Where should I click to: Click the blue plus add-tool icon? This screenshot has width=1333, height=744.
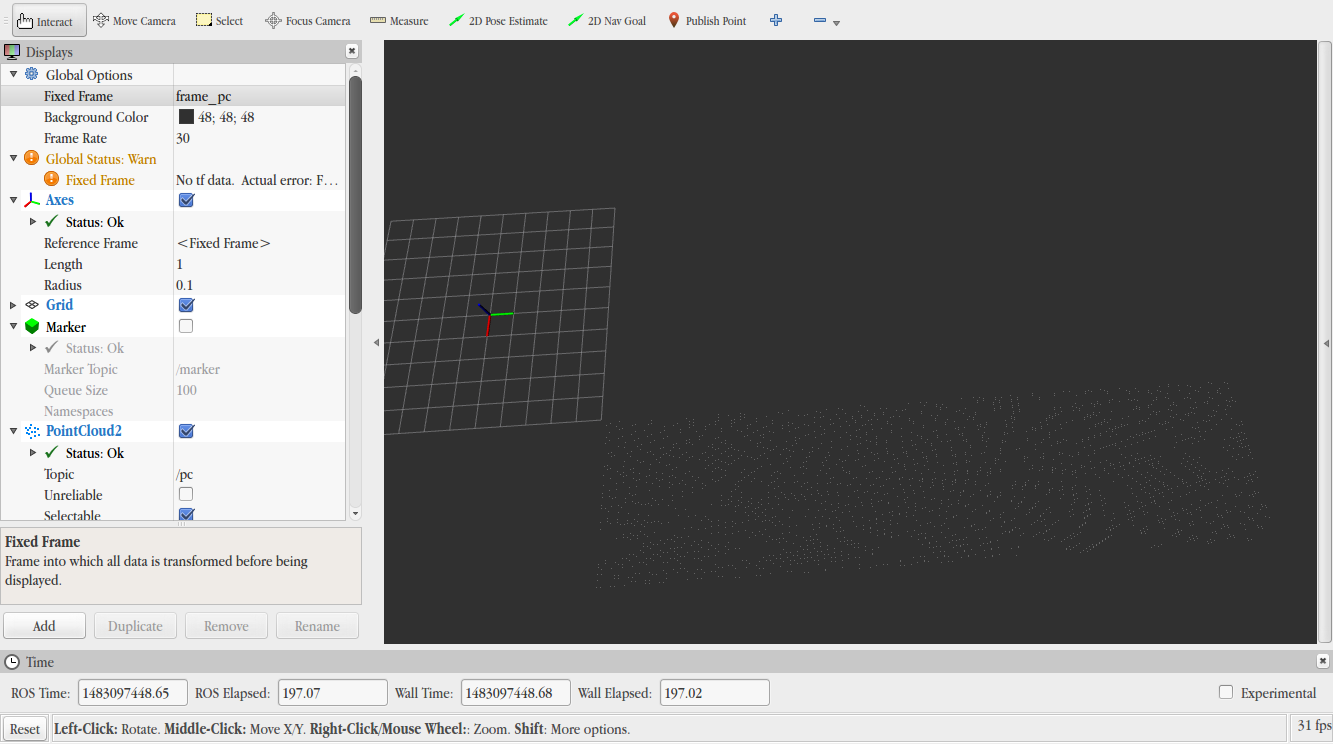pos(776,21)
